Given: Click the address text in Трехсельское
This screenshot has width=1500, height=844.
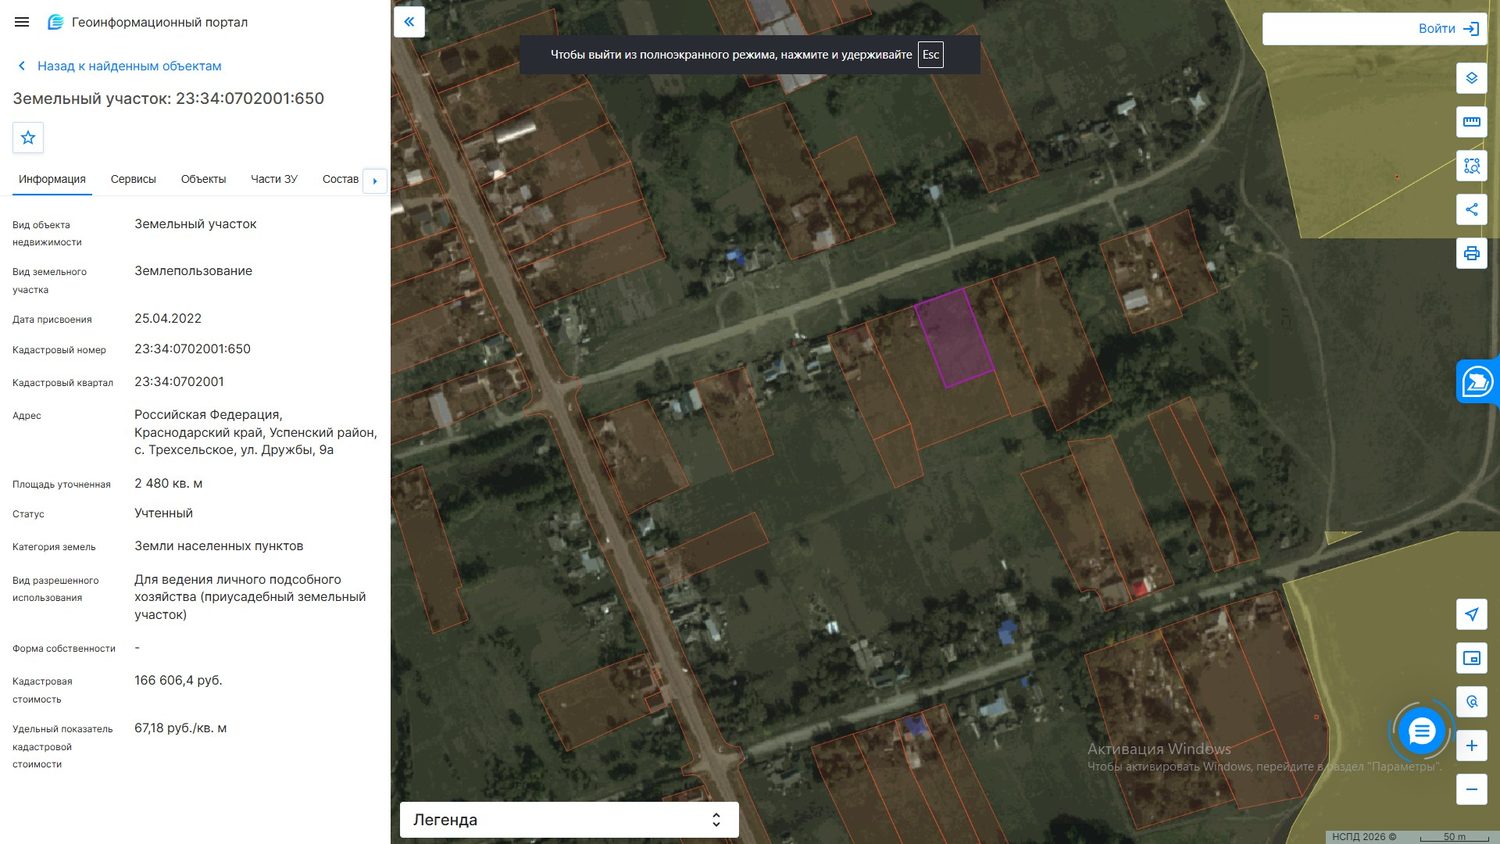Looking at the screenshot, I should pyautogui.click(x=256, y=433).
